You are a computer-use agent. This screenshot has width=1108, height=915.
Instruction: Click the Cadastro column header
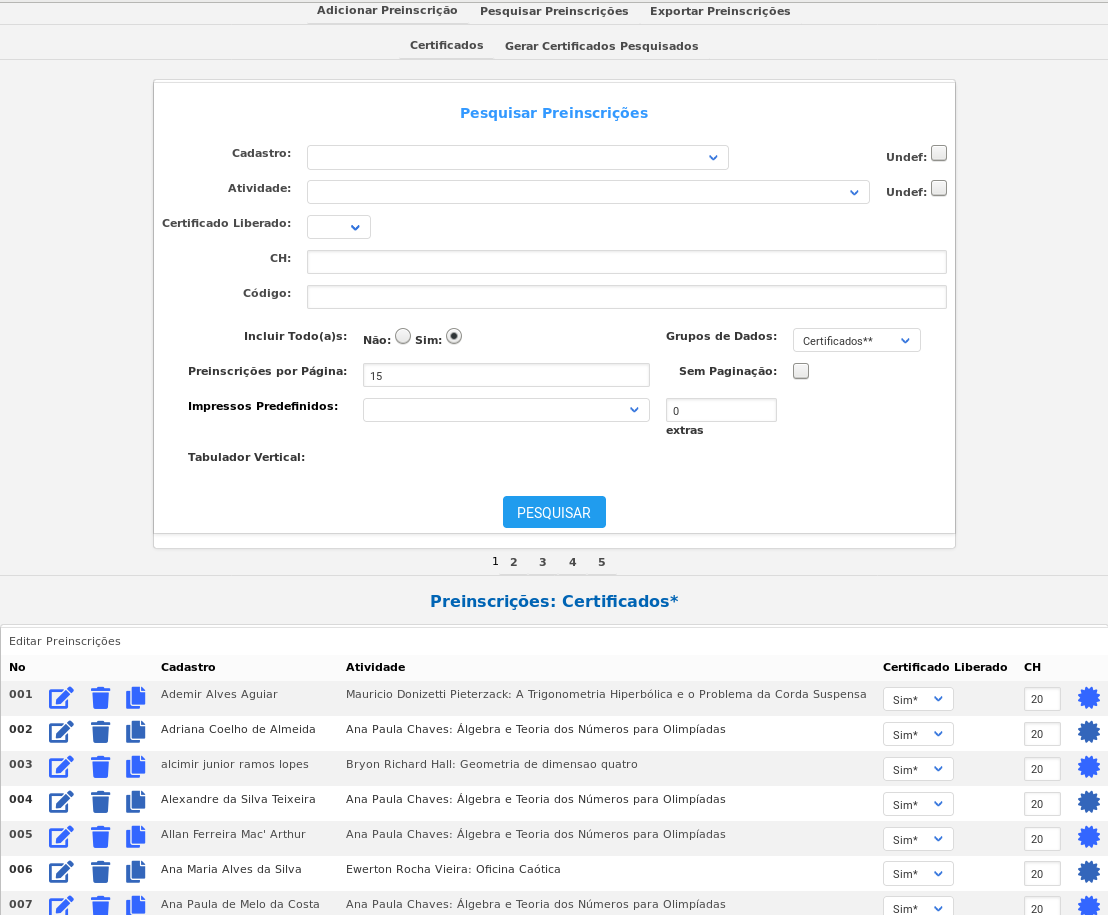click(188, 667)
